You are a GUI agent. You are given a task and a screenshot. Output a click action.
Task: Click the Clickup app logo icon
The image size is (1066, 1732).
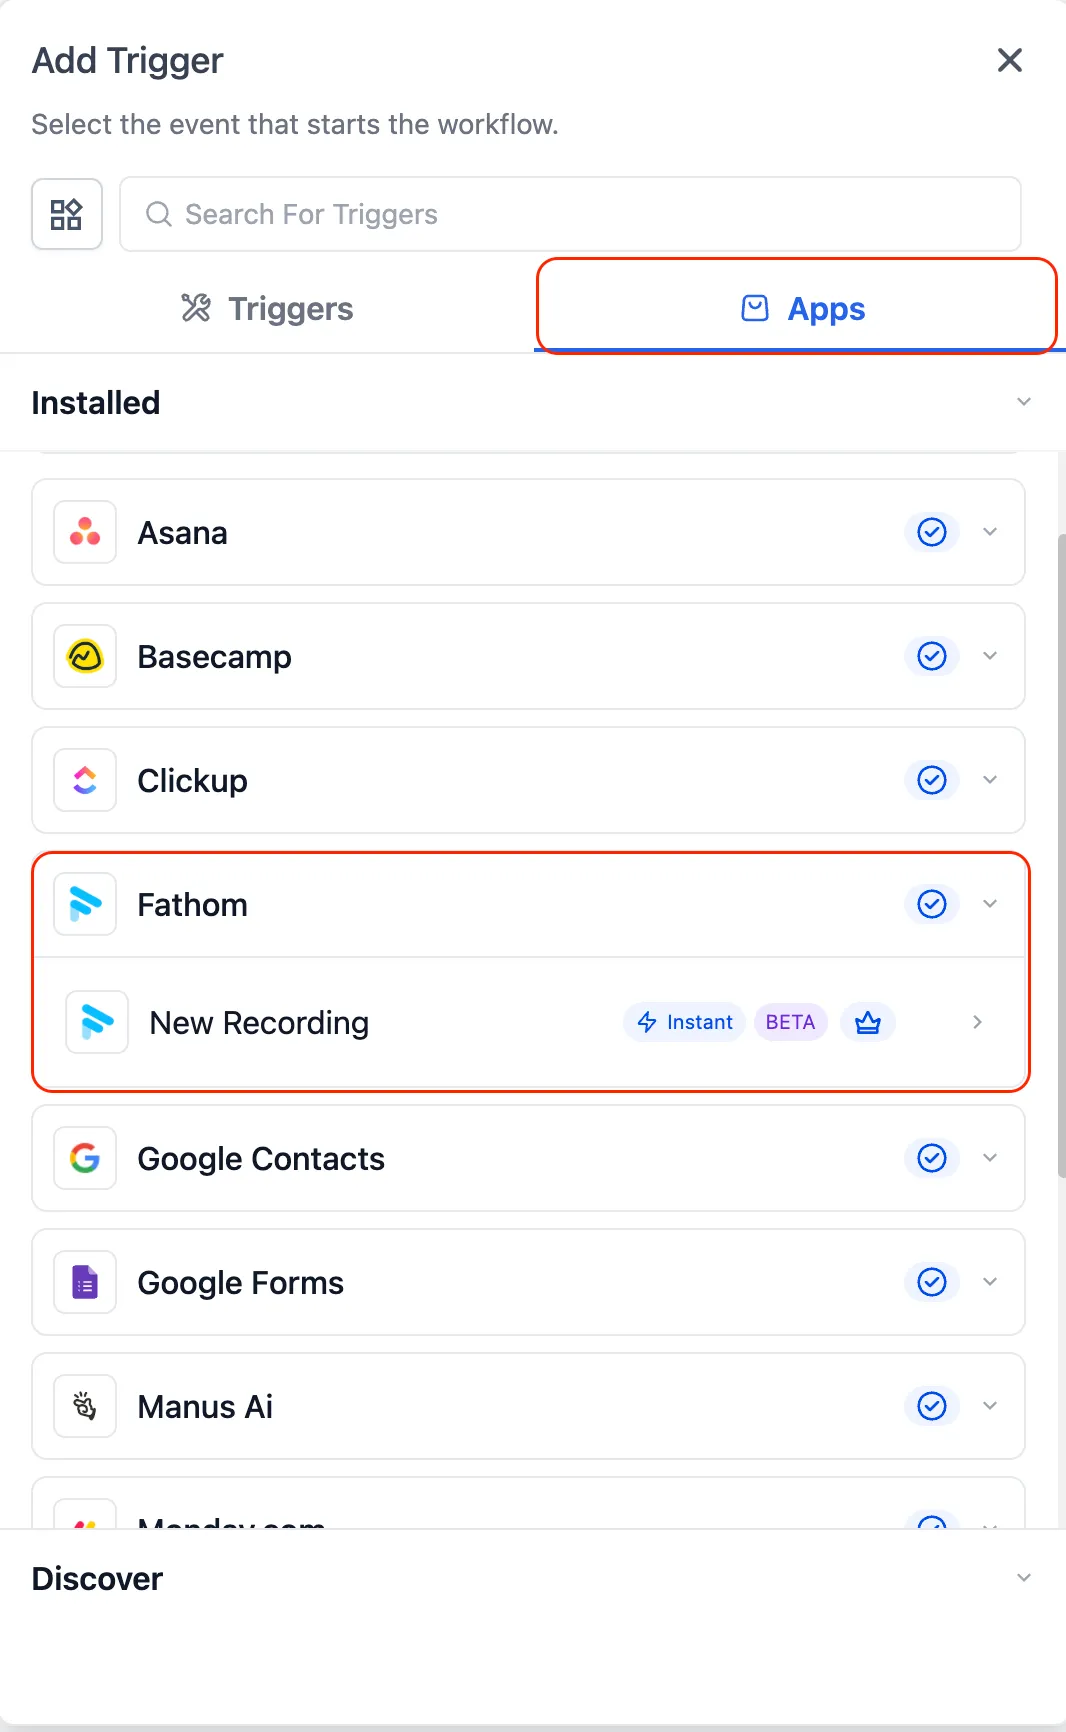(x=85, y=780)
